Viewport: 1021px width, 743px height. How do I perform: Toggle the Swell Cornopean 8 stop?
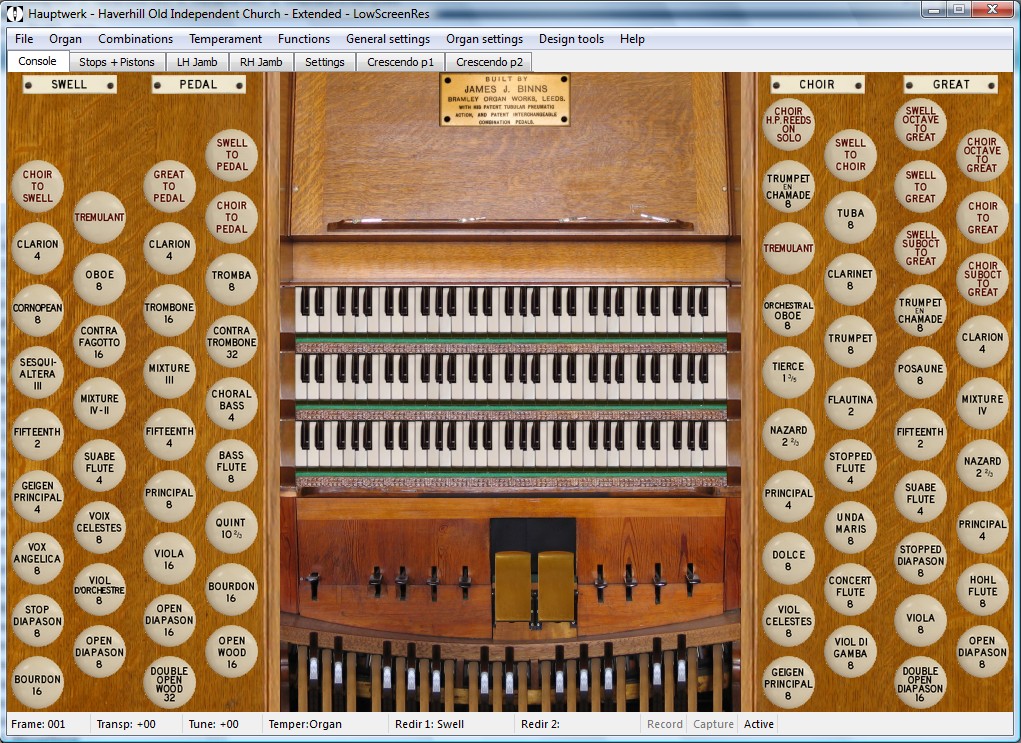tap(37, 311)
